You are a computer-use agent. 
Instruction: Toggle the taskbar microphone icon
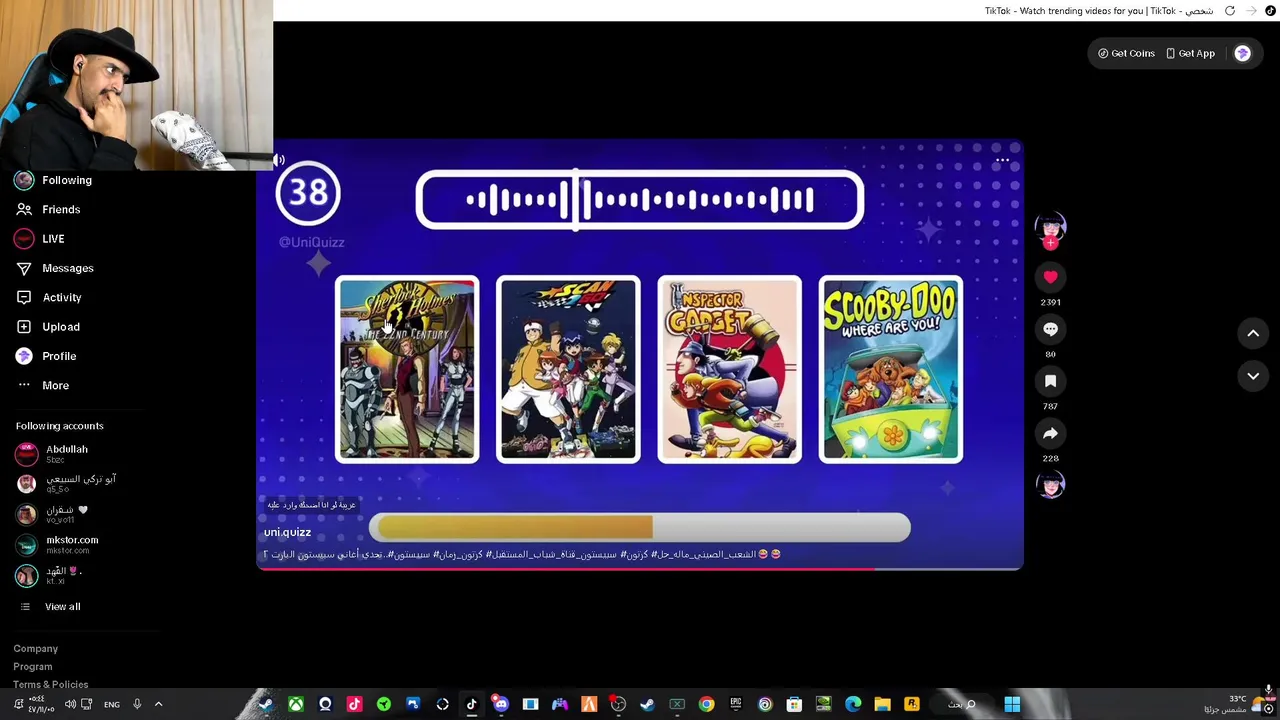[137, 704]
